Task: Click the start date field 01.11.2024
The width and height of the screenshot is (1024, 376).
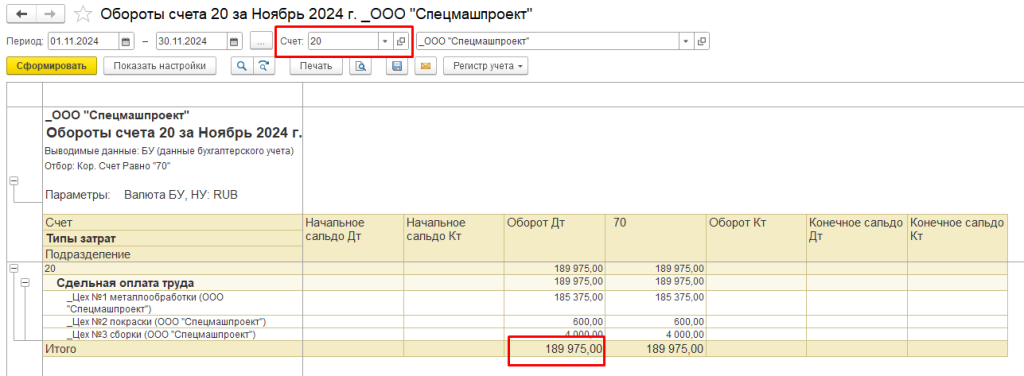Action: tap(83, 41)
